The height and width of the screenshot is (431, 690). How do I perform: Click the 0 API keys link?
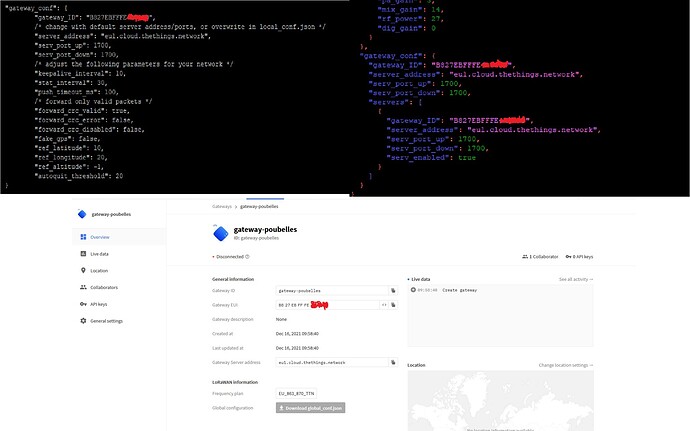pos(580,256)
